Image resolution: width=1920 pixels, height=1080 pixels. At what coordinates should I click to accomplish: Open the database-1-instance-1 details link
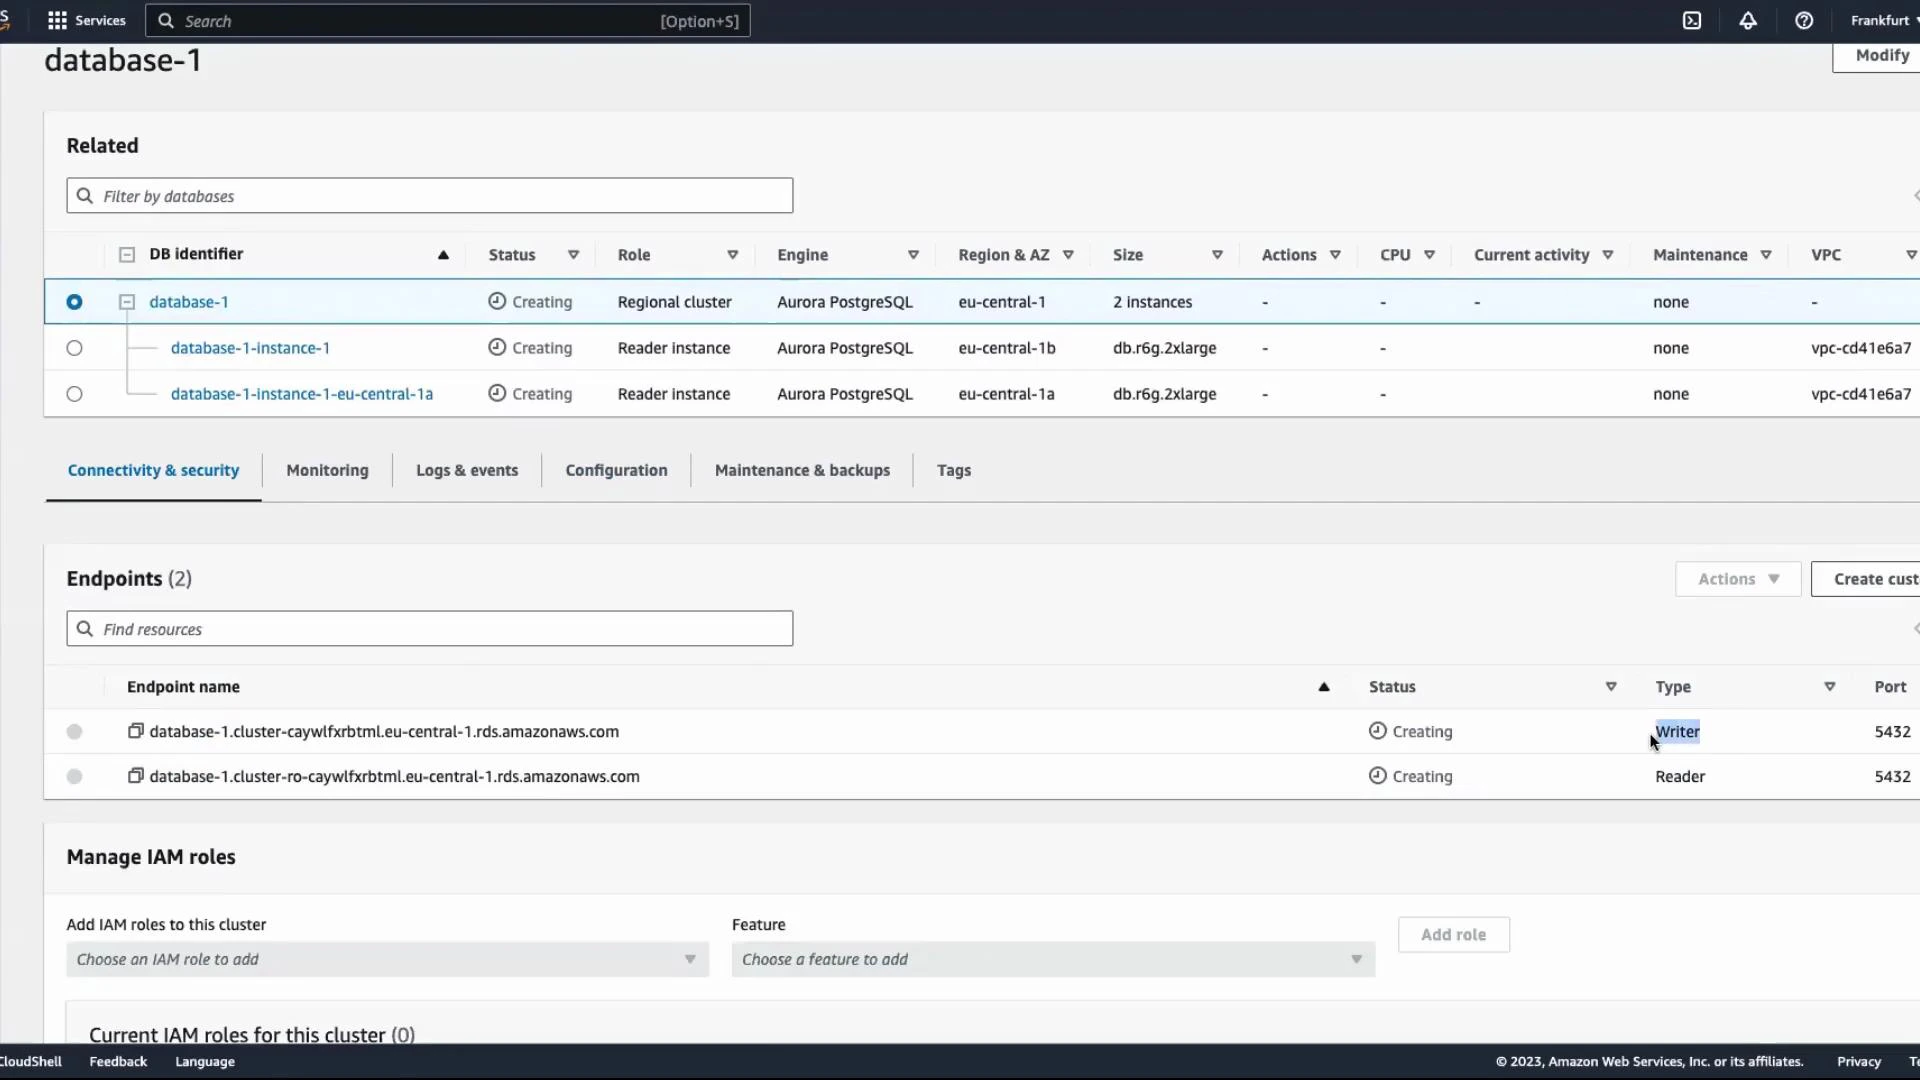(250, 347)
